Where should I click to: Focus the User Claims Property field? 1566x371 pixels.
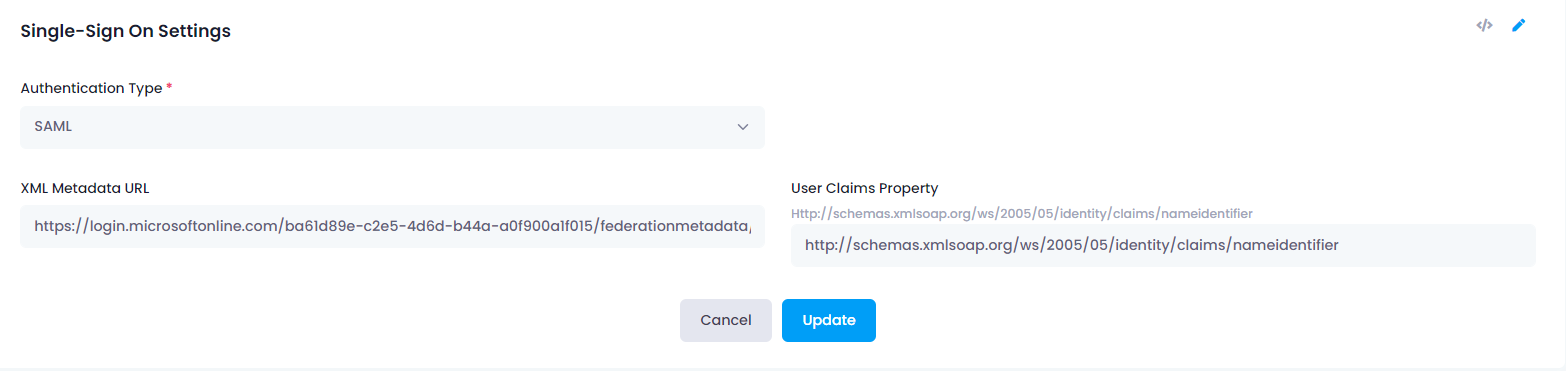click(1163, 245)
